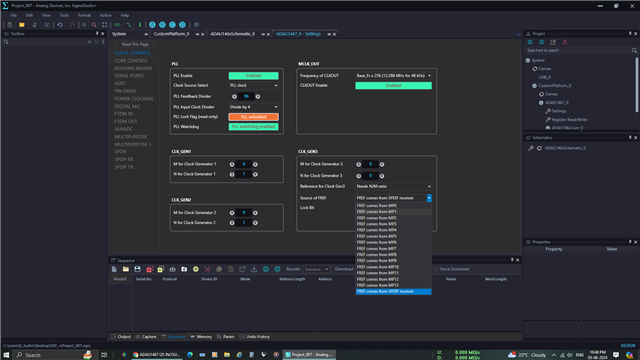Click the search magnifier in Project panel
Viewport: 640px width, 360px height.
[x=634, y=51]
